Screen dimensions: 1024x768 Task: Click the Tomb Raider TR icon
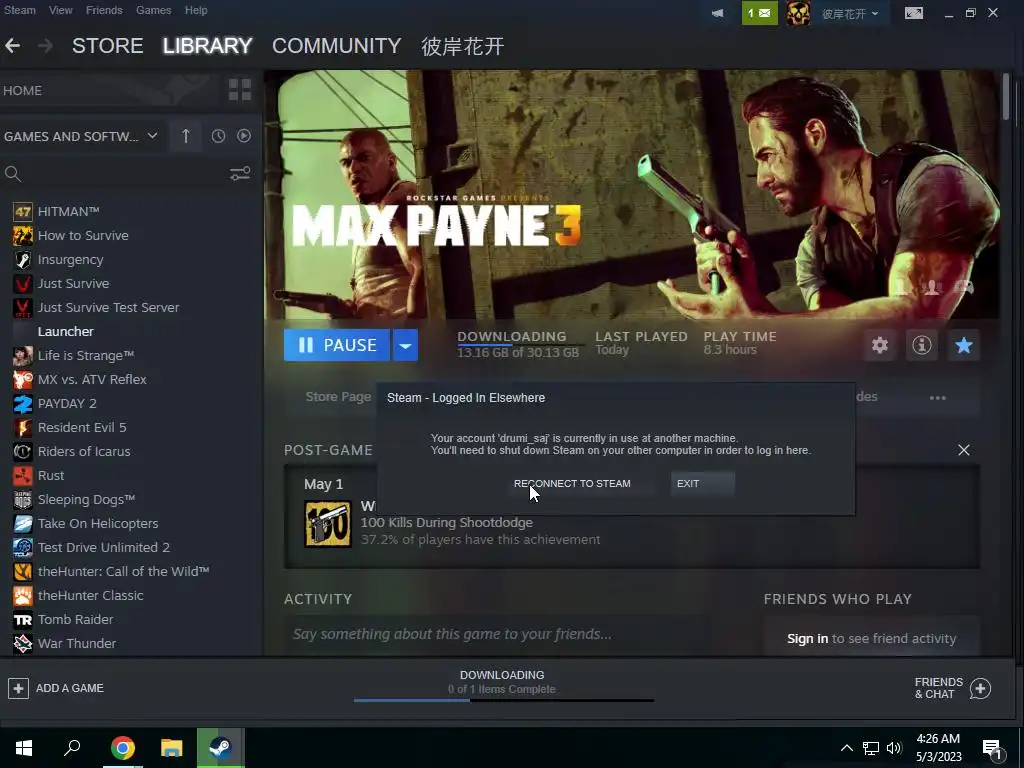click(x=23, y=620)
